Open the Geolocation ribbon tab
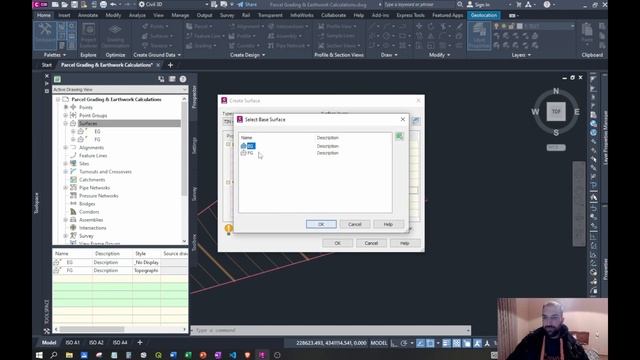This screenshot has width=640, height=360. tap(484, 15)
